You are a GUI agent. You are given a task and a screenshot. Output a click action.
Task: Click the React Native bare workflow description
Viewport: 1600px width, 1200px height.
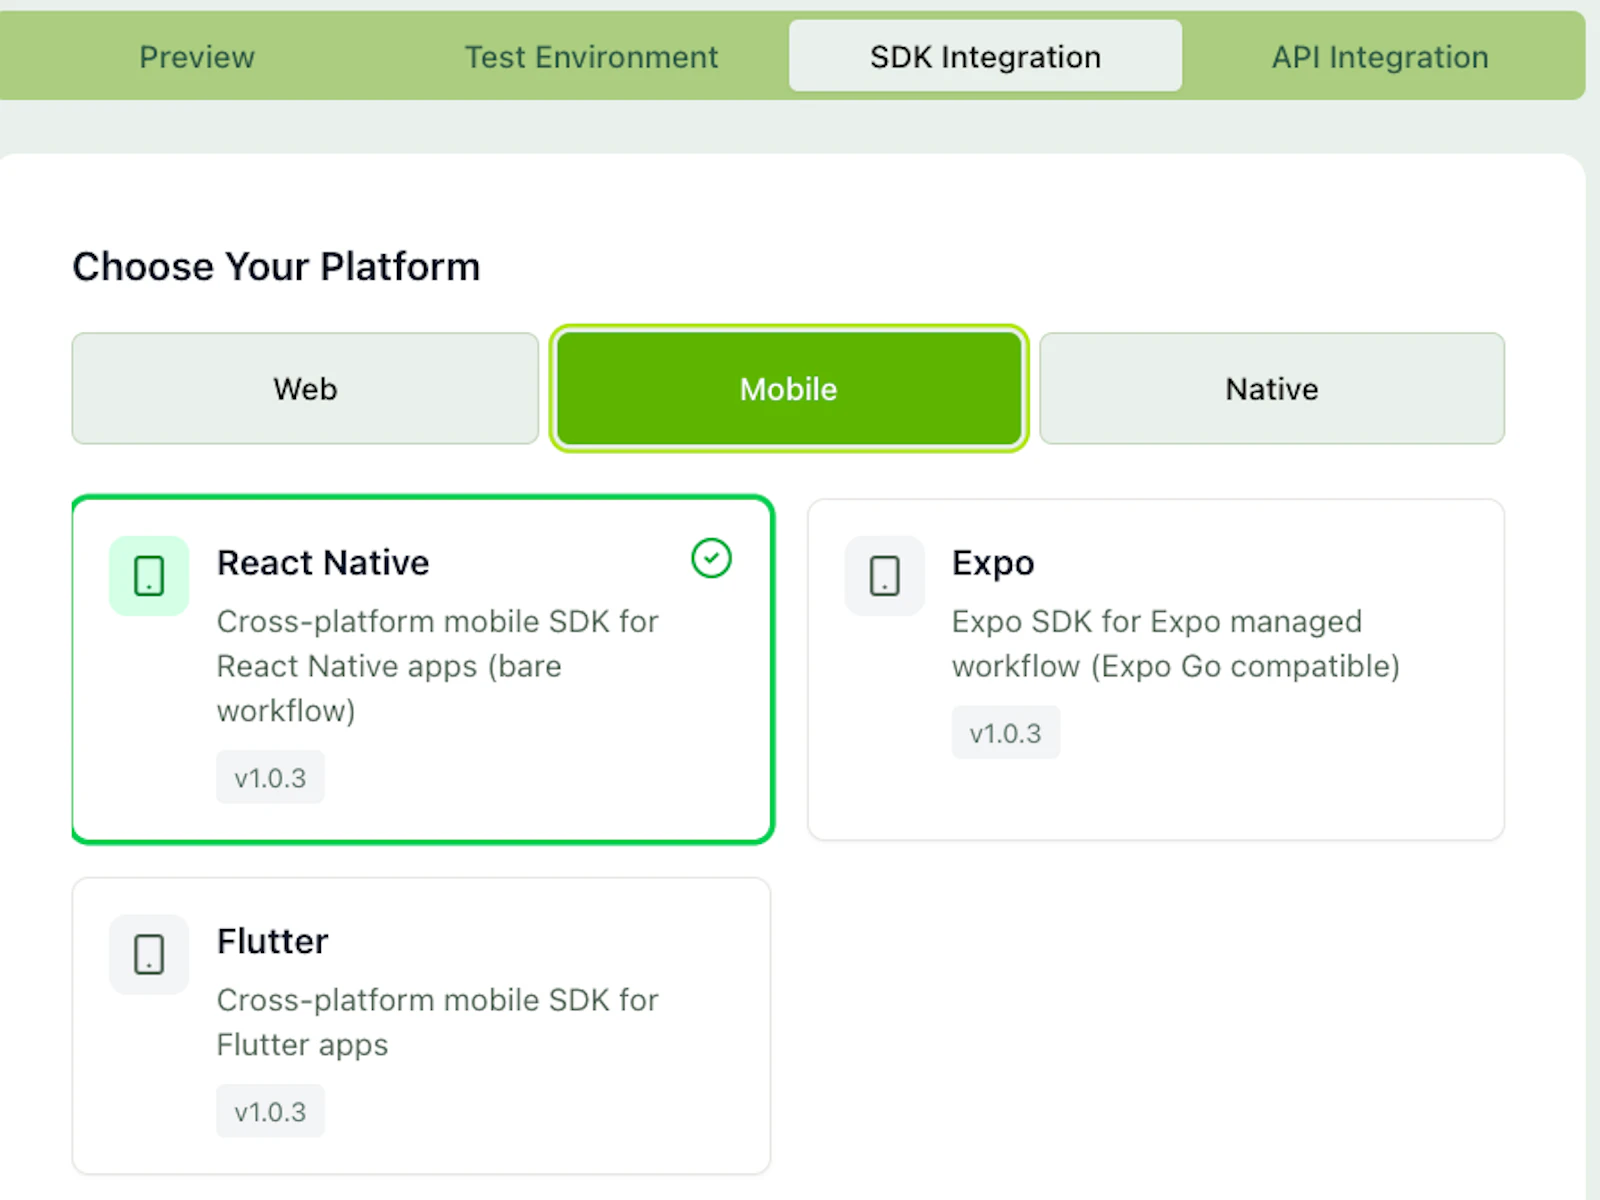(x=438, y=666)
